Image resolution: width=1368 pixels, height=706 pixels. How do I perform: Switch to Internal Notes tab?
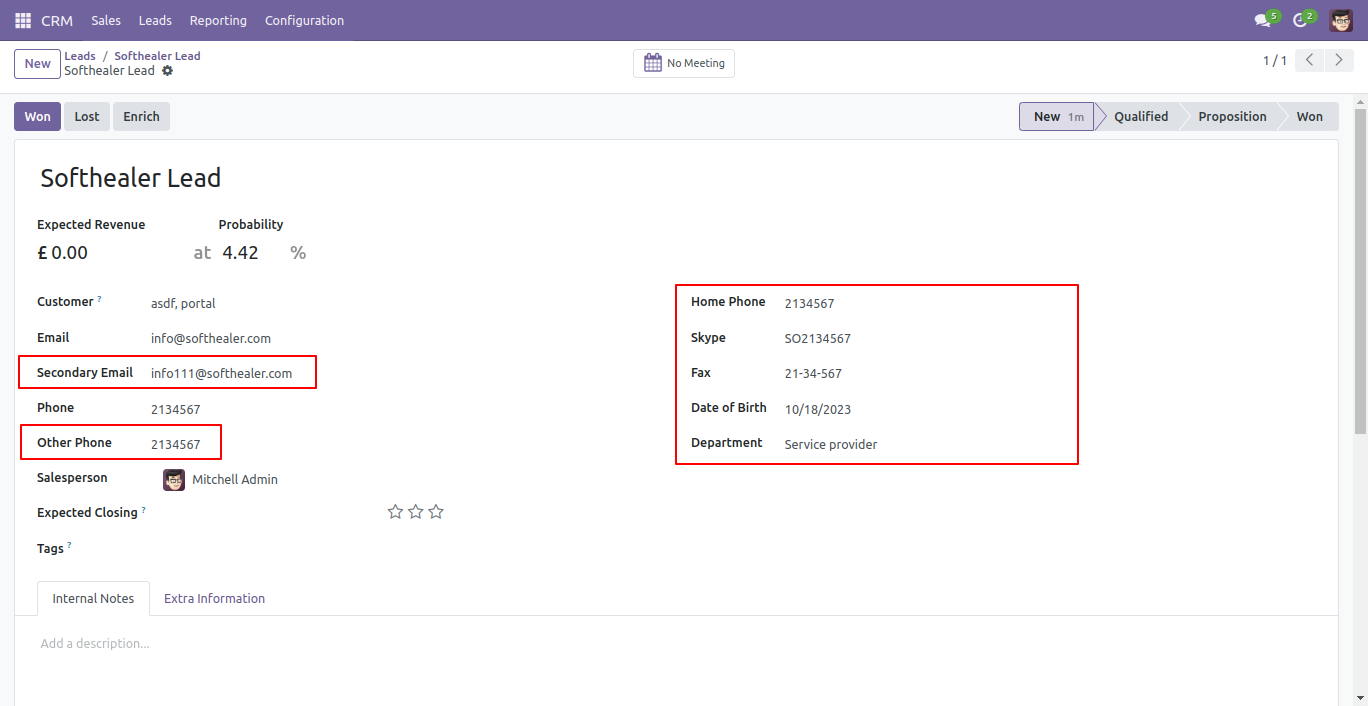tap(93, 598)
